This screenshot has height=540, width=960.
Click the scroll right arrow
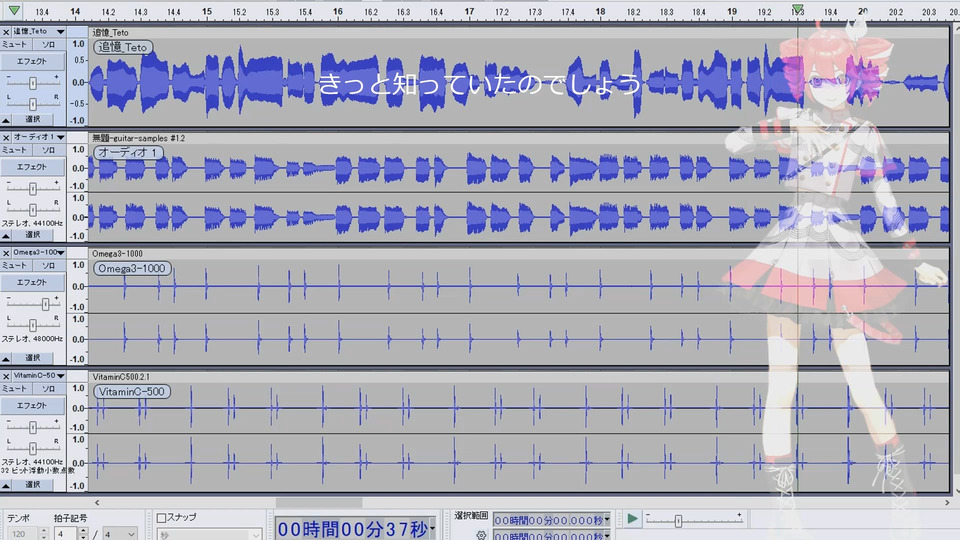pyautogui.click(x=947, y=503)
